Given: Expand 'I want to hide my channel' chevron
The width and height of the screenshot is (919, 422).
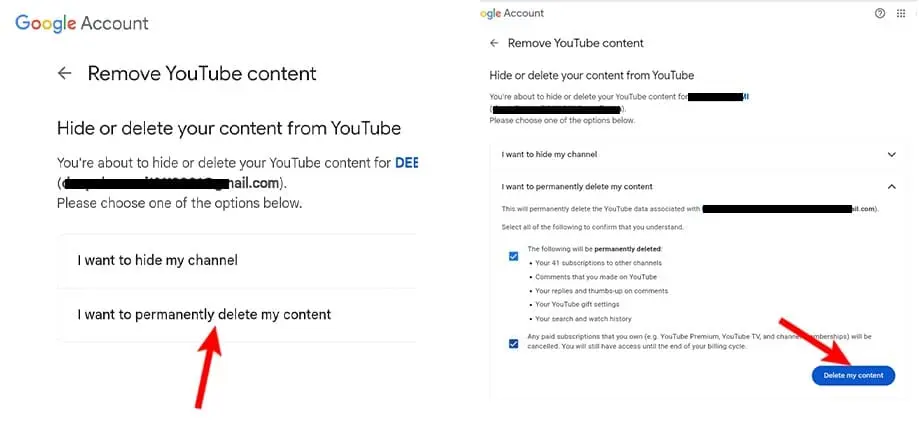Looking at the screenshot, I should pyautogui.click(x=891, y=155).
